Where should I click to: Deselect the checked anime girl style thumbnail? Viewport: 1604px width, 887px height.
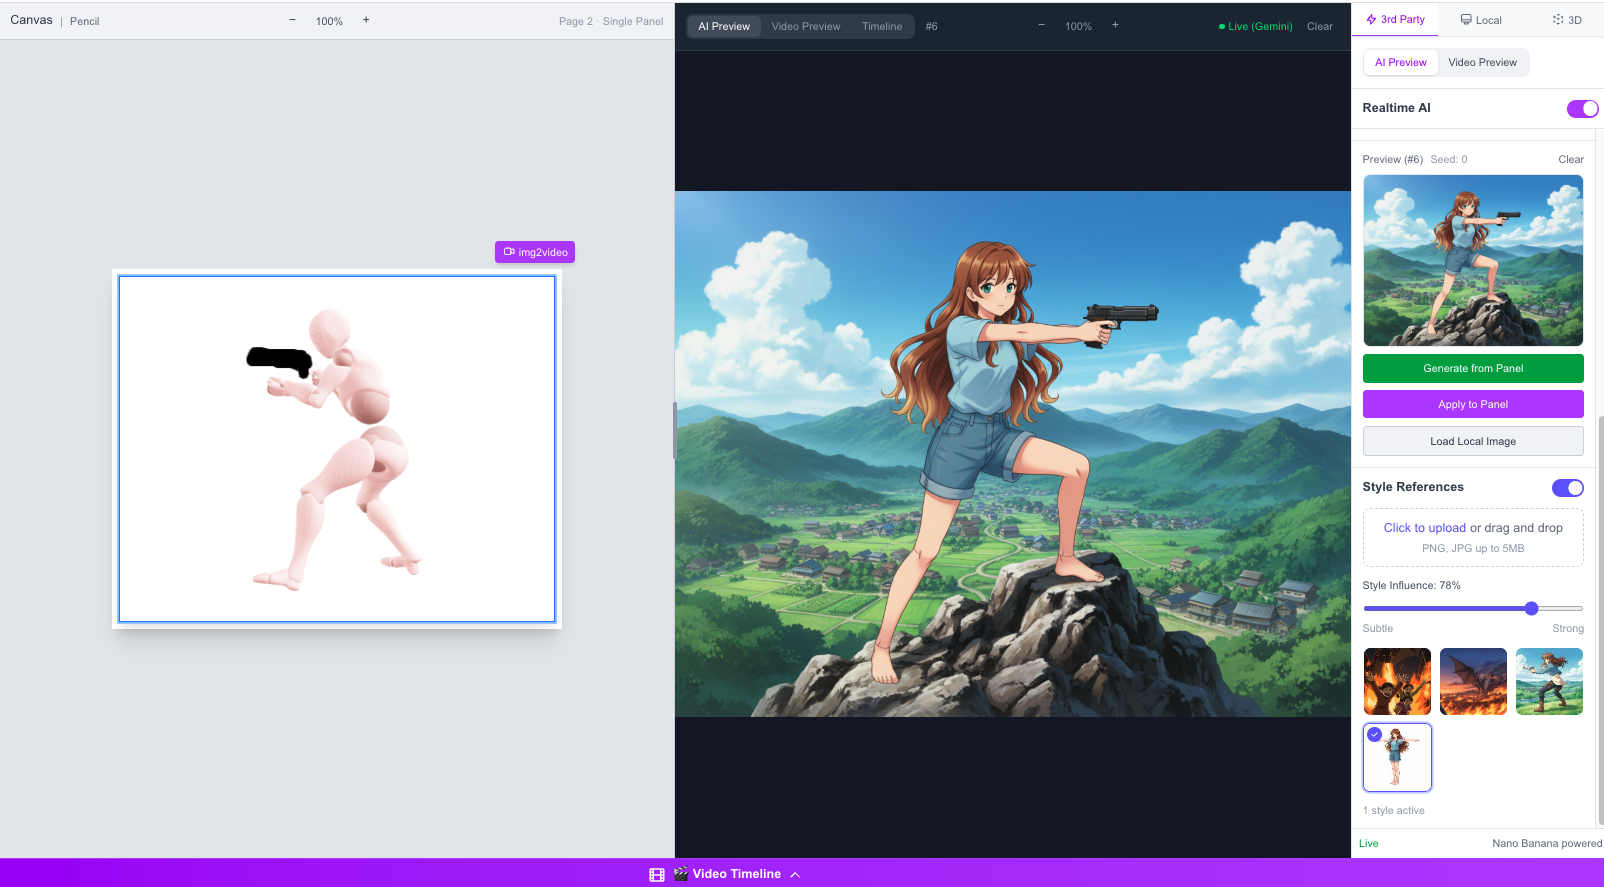(x=1397, y=757)
